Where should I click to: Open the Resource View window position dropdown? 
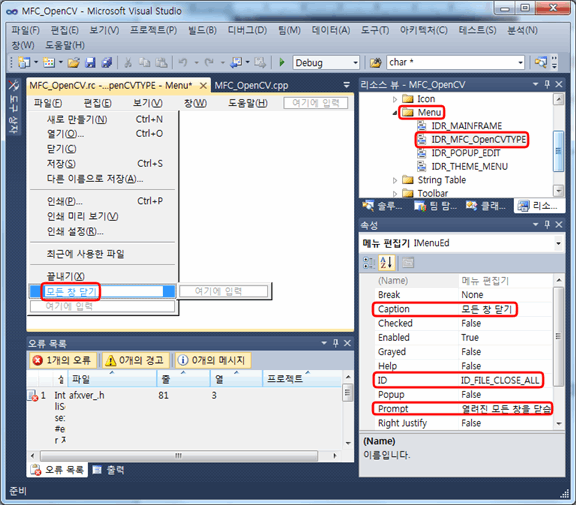pos(536,84)
